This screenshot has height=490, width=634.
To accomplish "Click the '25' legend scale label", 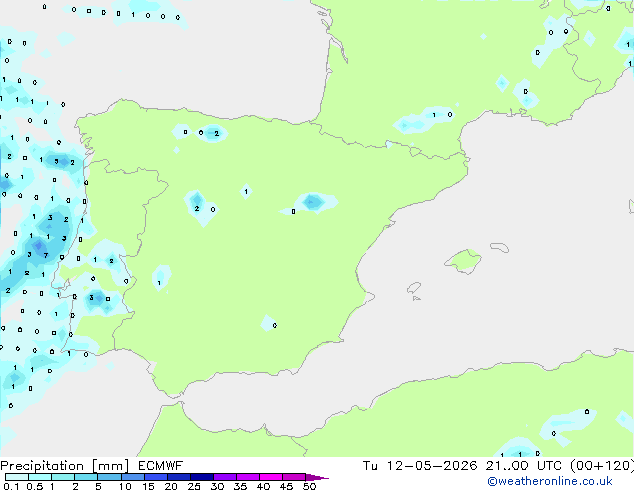I will click(x=194, y=486).
